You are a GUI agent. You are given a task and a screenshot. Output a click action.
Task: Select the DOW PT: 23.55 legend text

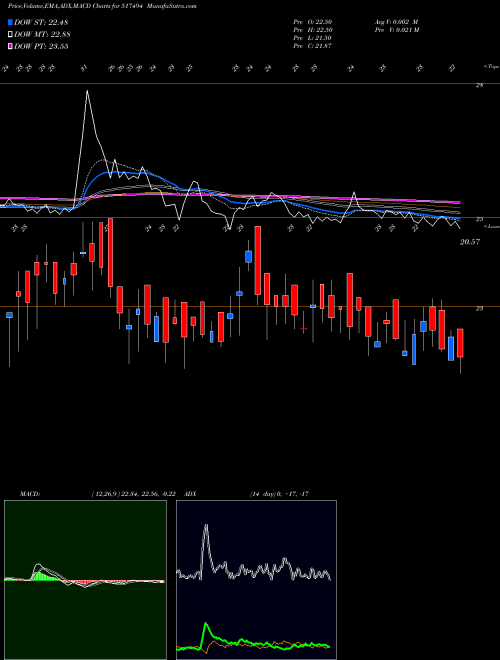click(x=41, y=46)
